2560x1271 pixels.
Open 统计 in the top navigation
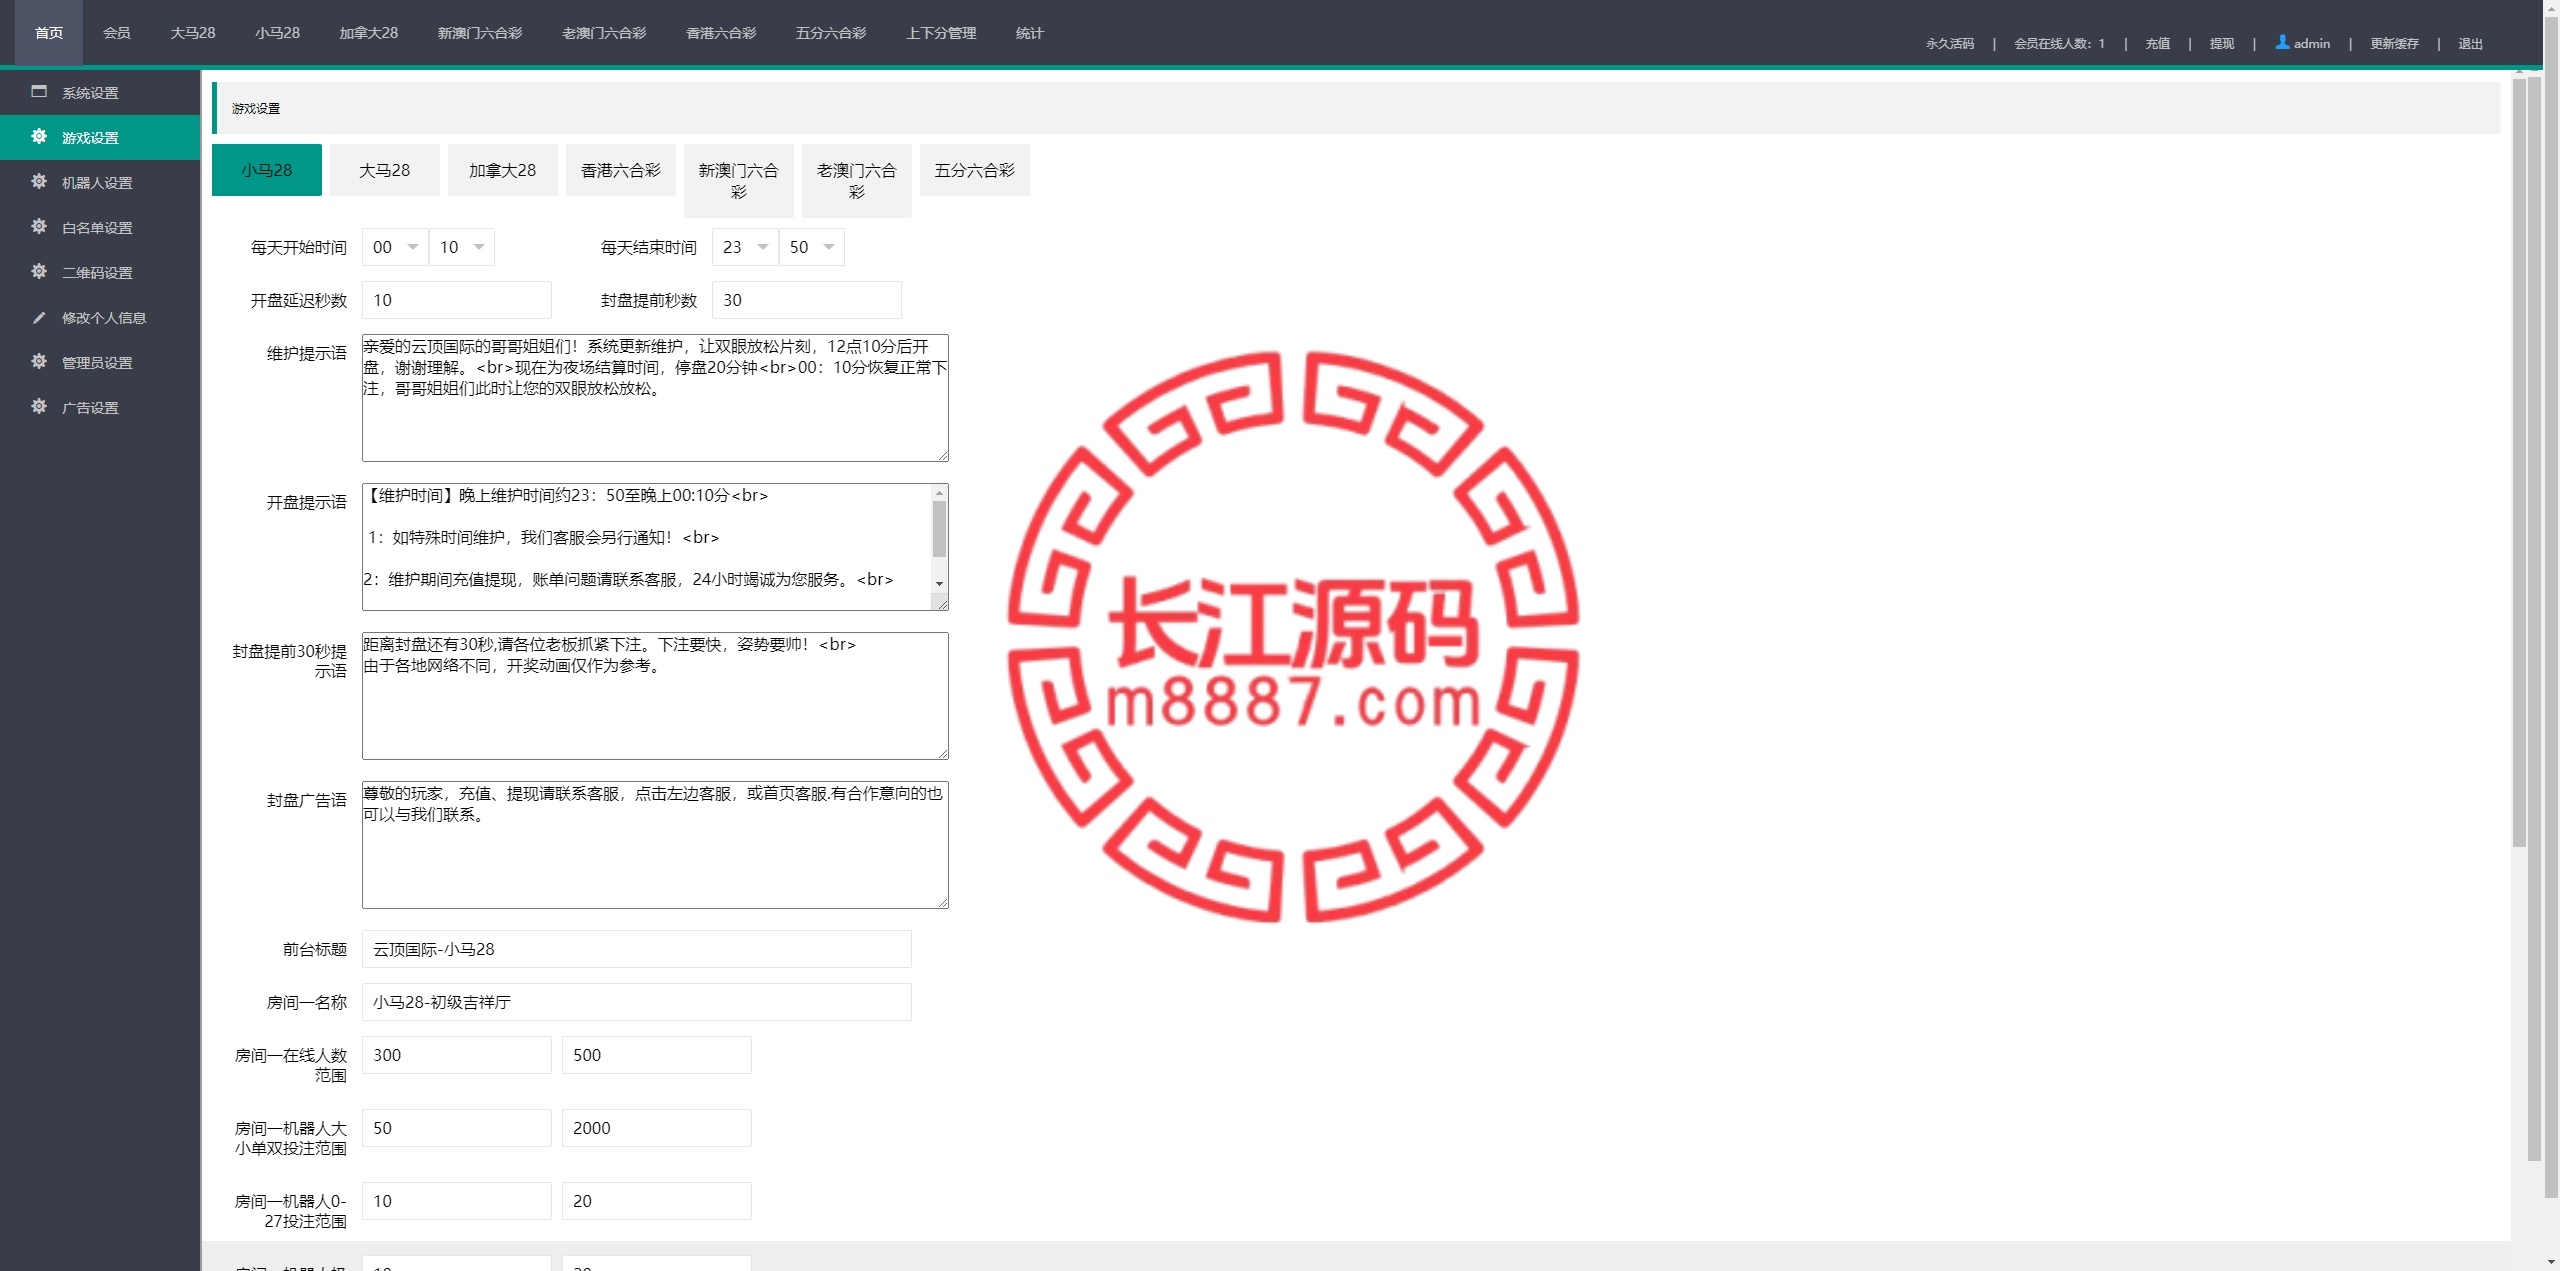point(1030,33)
